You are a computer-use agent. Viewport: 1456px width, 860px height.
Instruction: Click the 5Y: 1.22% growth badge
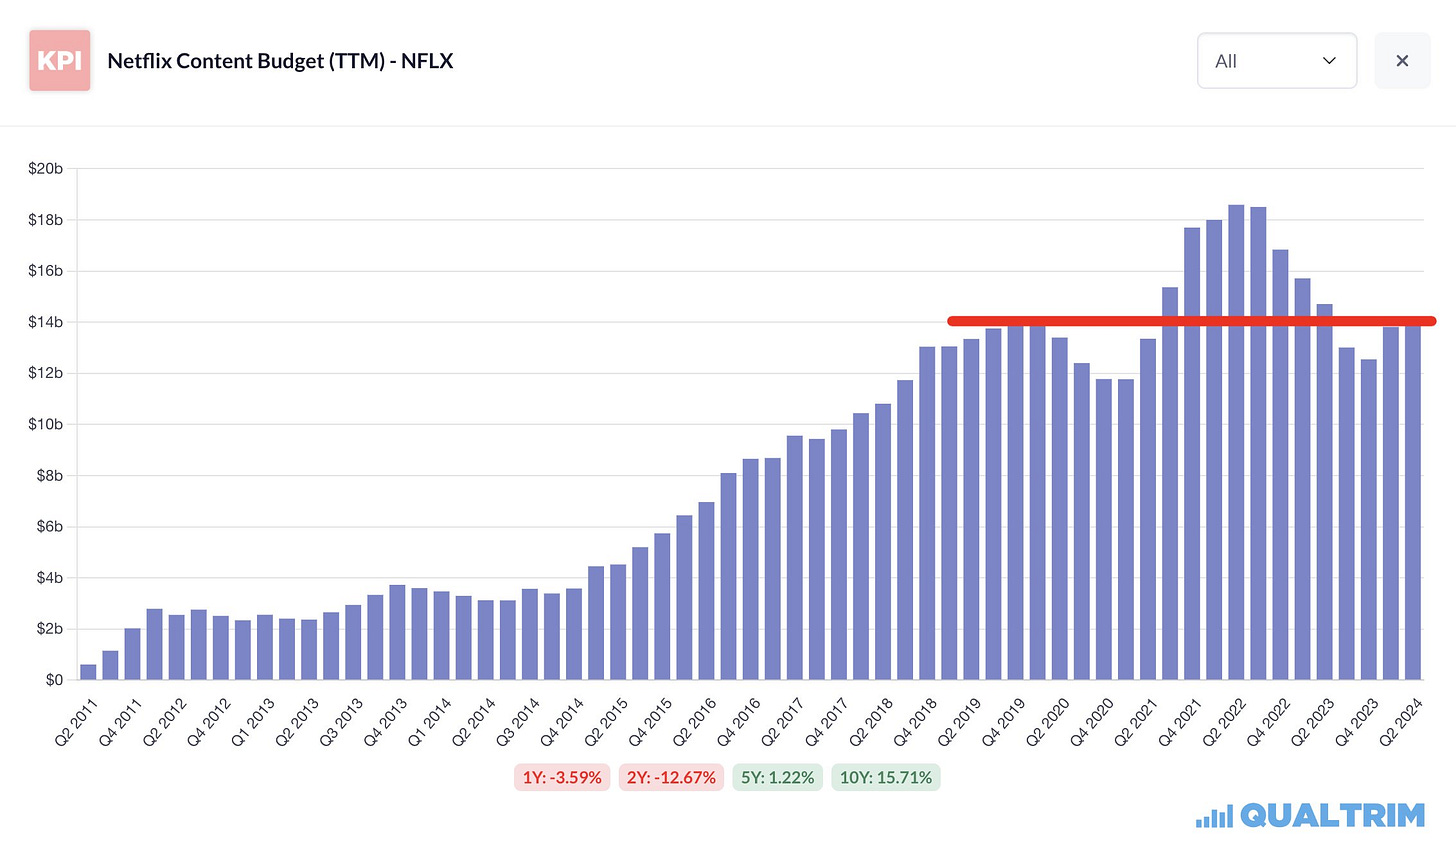[777, 777]
